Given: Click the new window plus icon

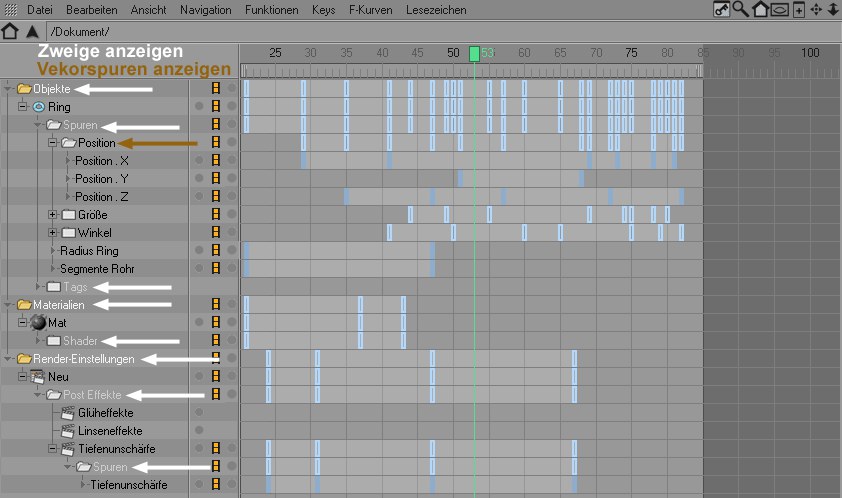Looking at the screenshot, I should [x=798, y=10].
